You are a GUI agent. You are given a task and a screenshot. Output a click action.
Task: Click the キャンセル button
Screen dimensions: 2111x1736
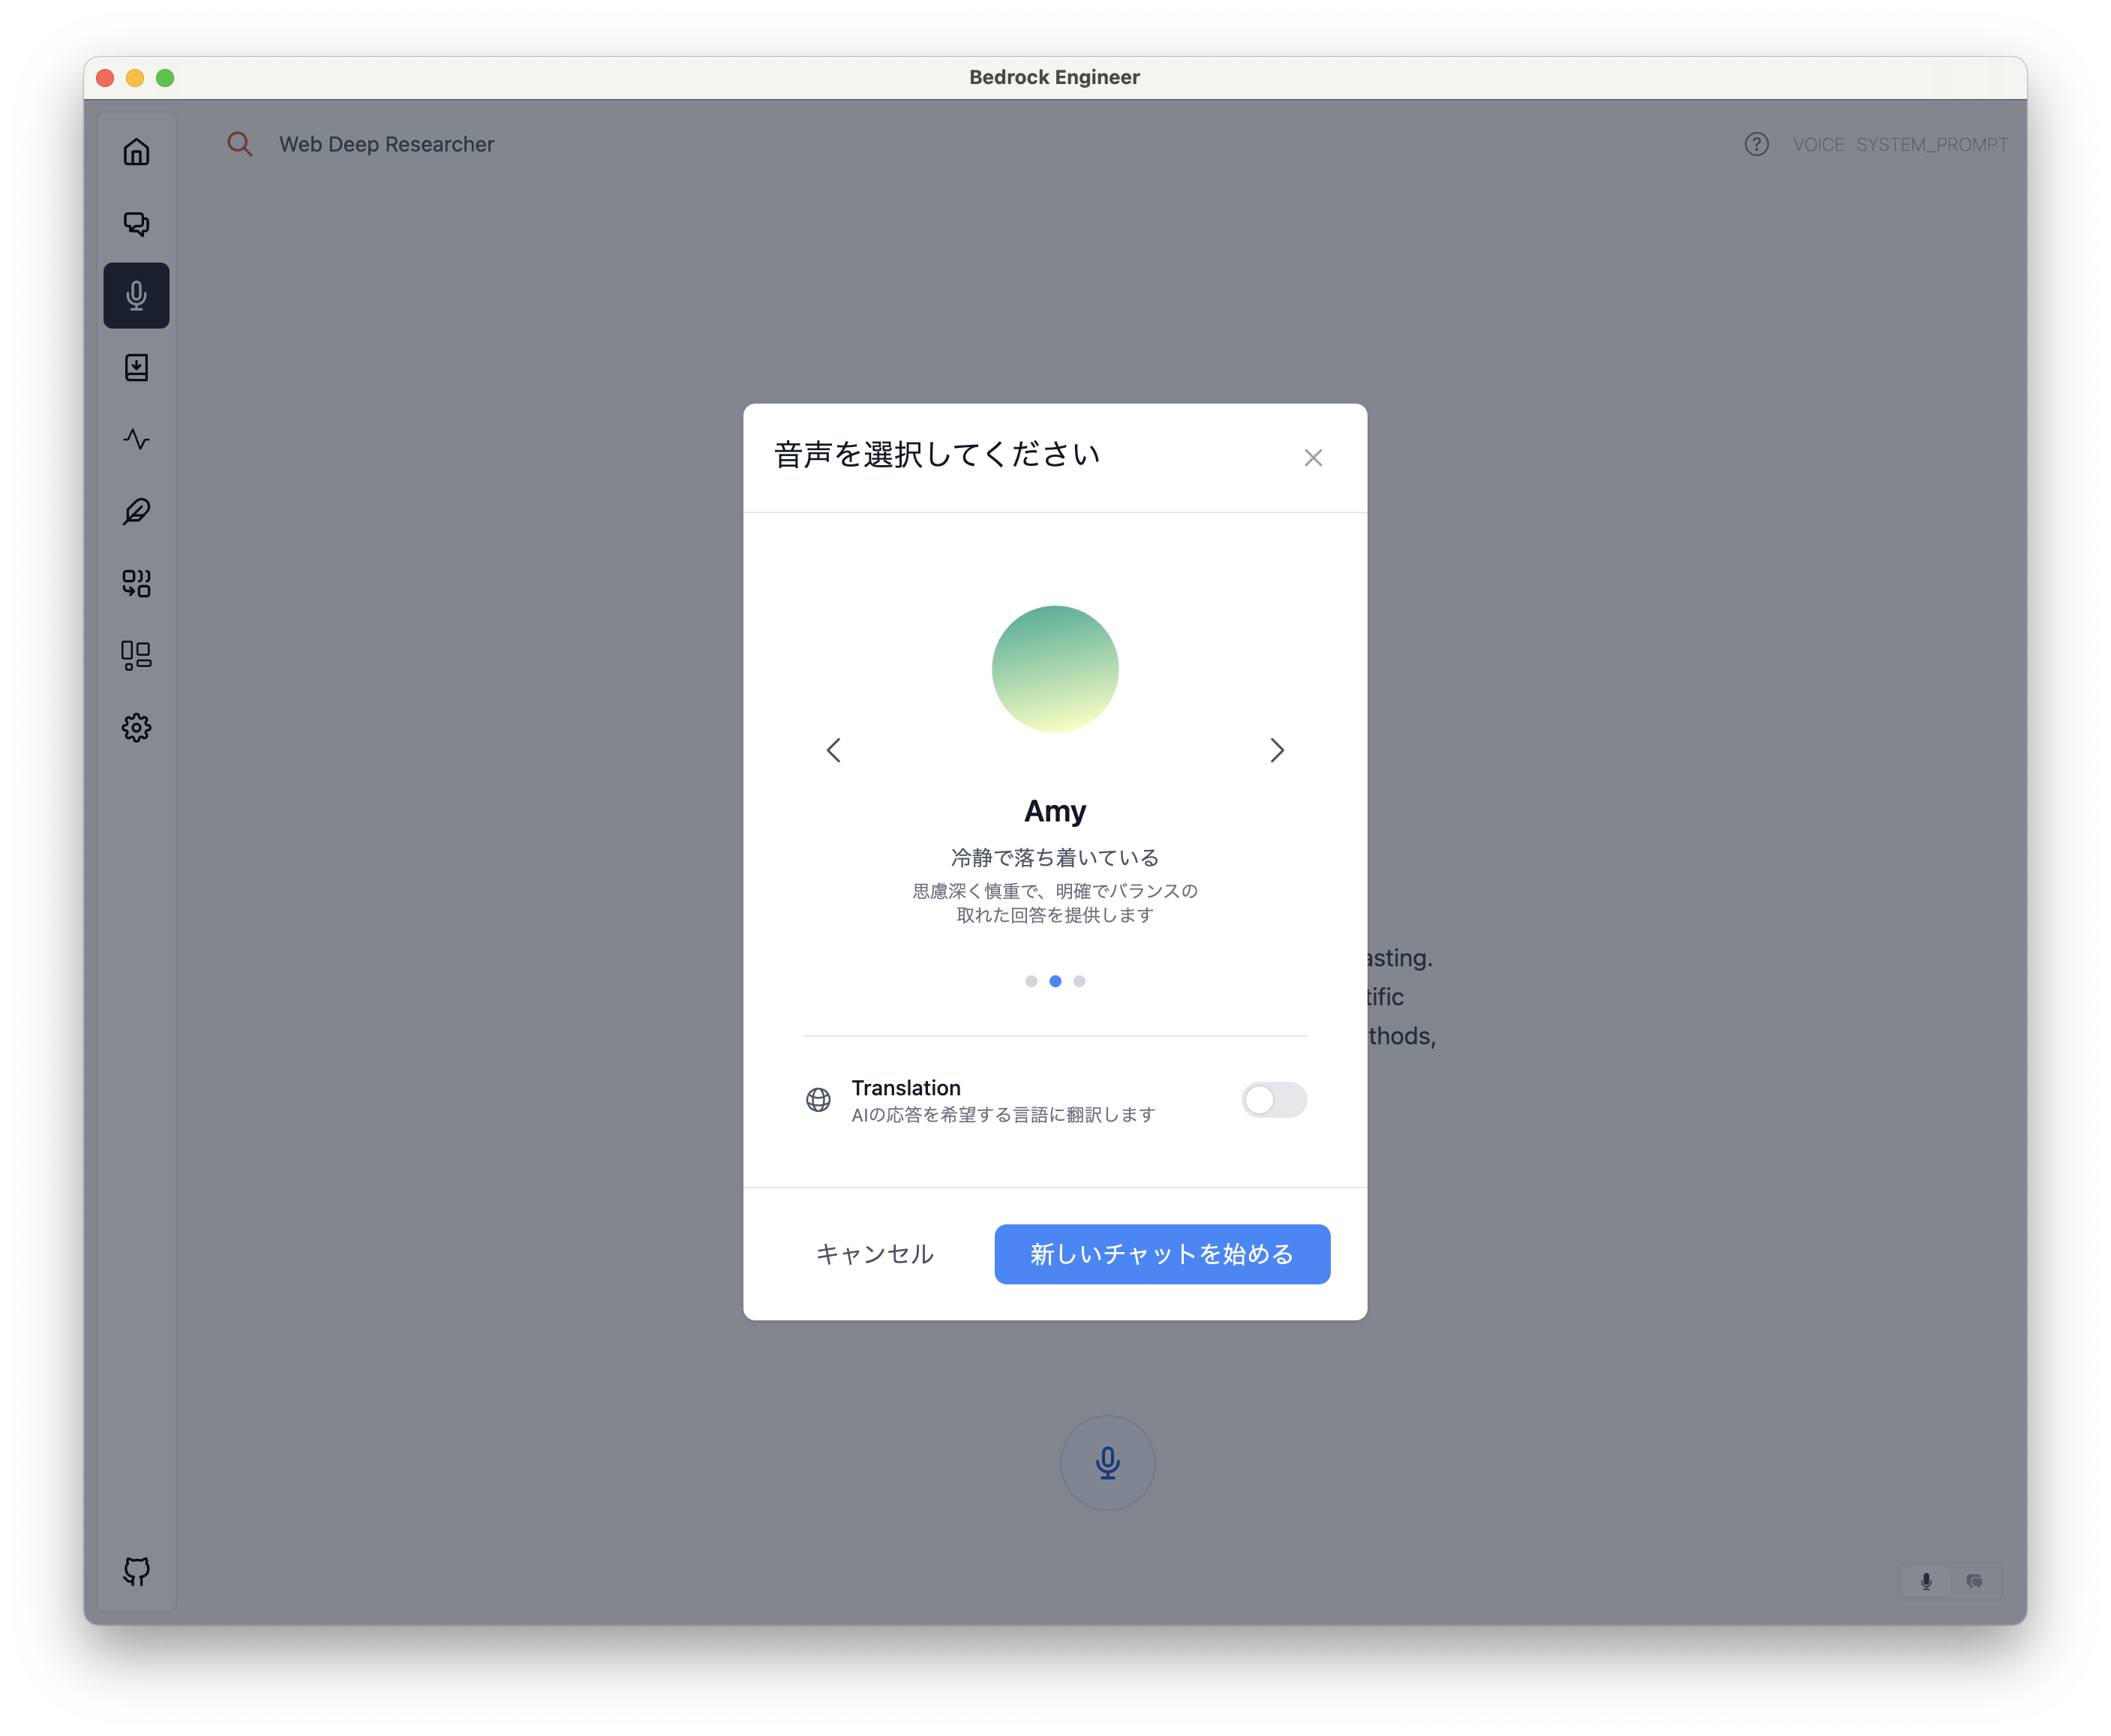coord(874,1254)
